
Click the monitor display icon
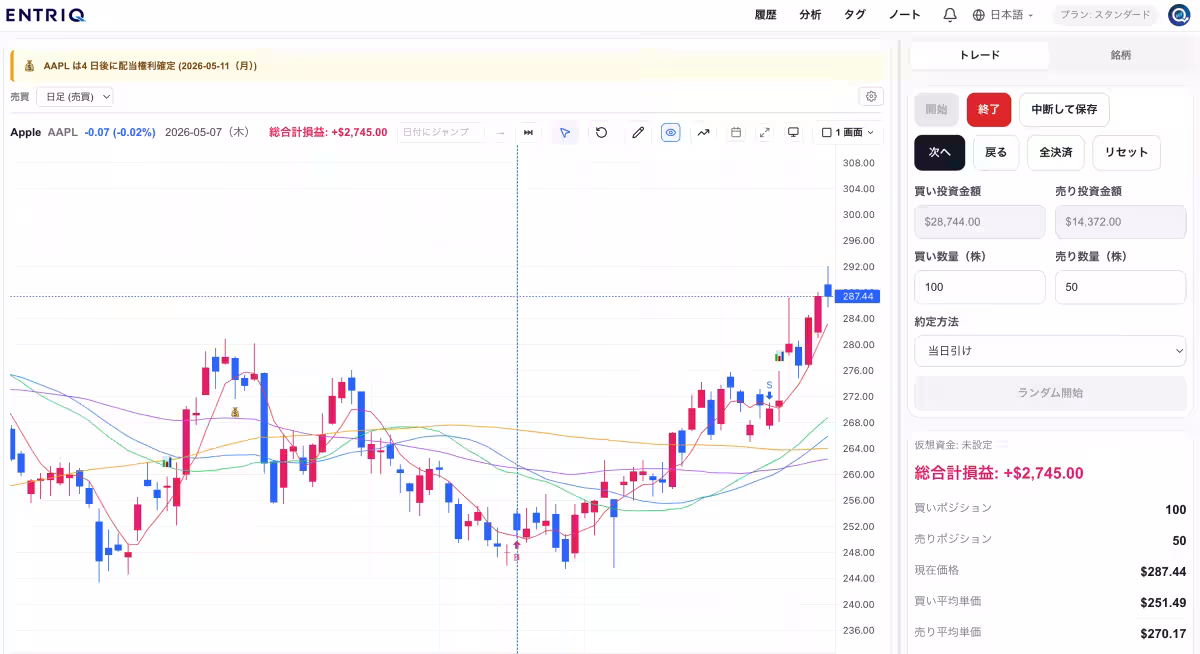794,132
